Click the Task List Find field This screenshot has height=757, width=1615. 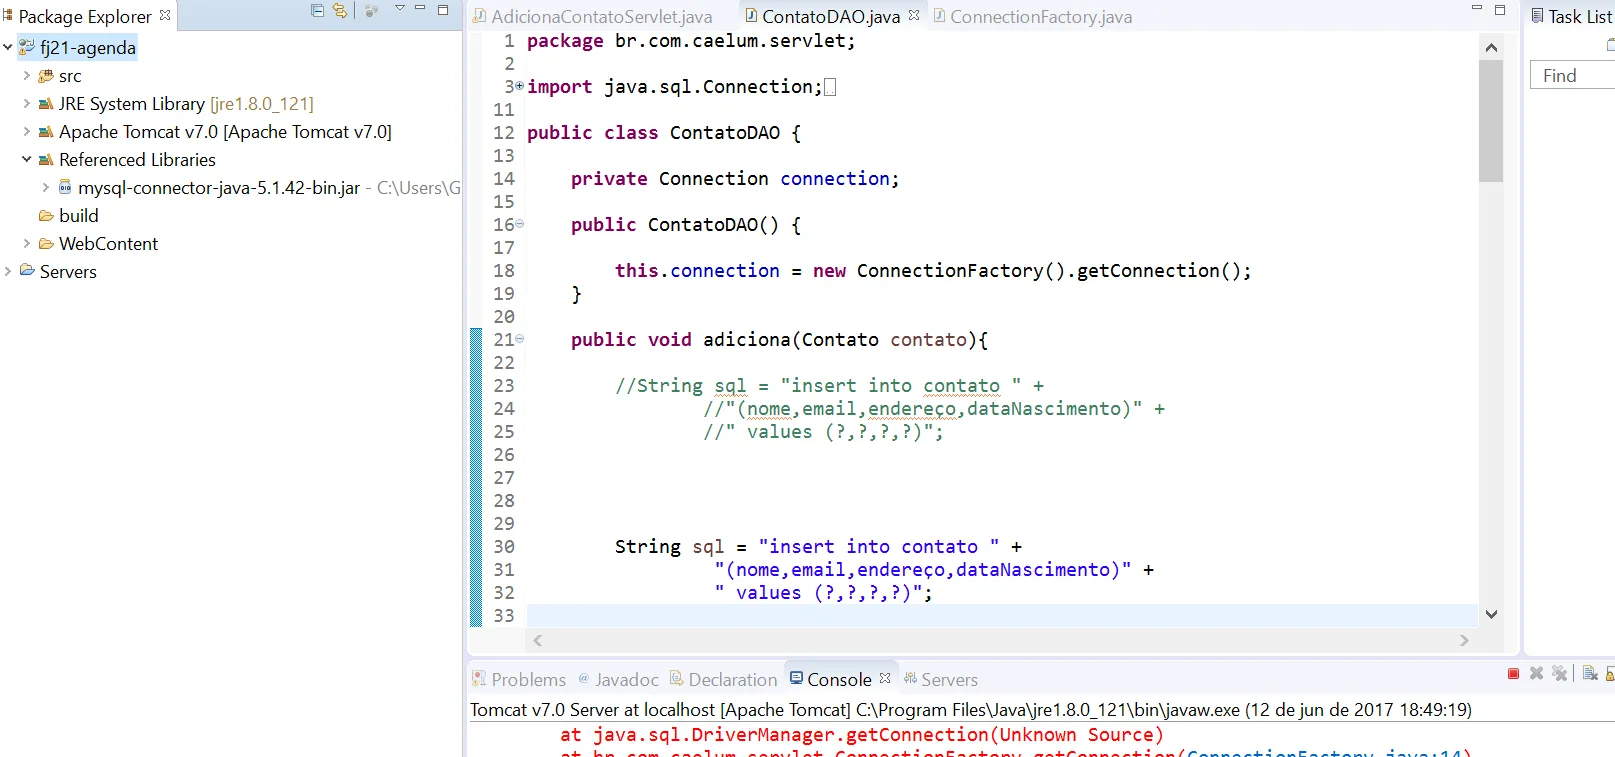point(1573,75)
